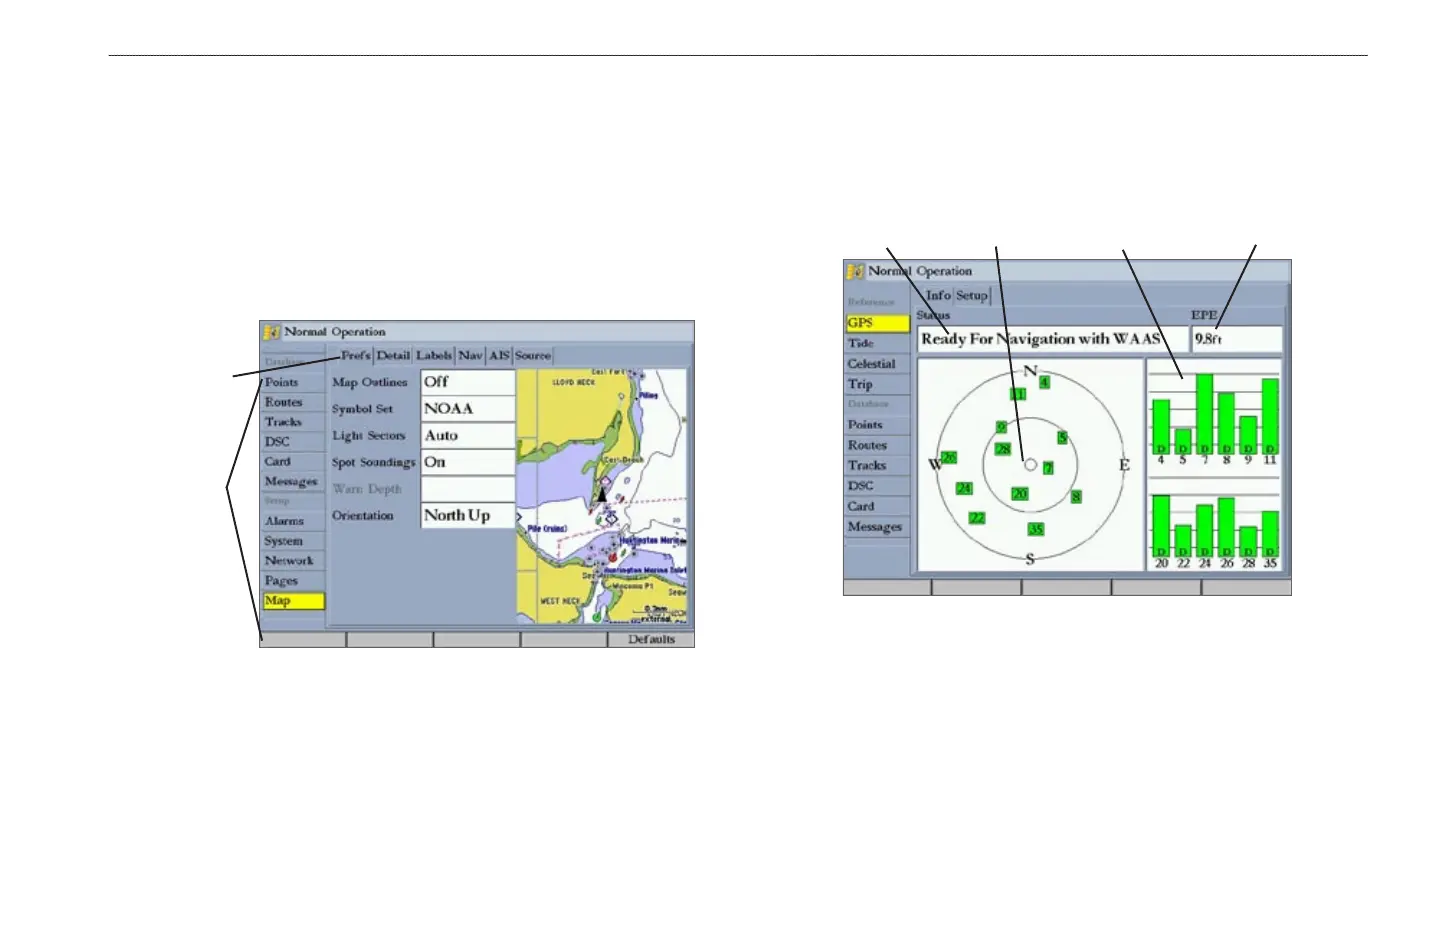
Task: Open the Symbol Set field showing NOAA
Action: [x=468, y=409]
